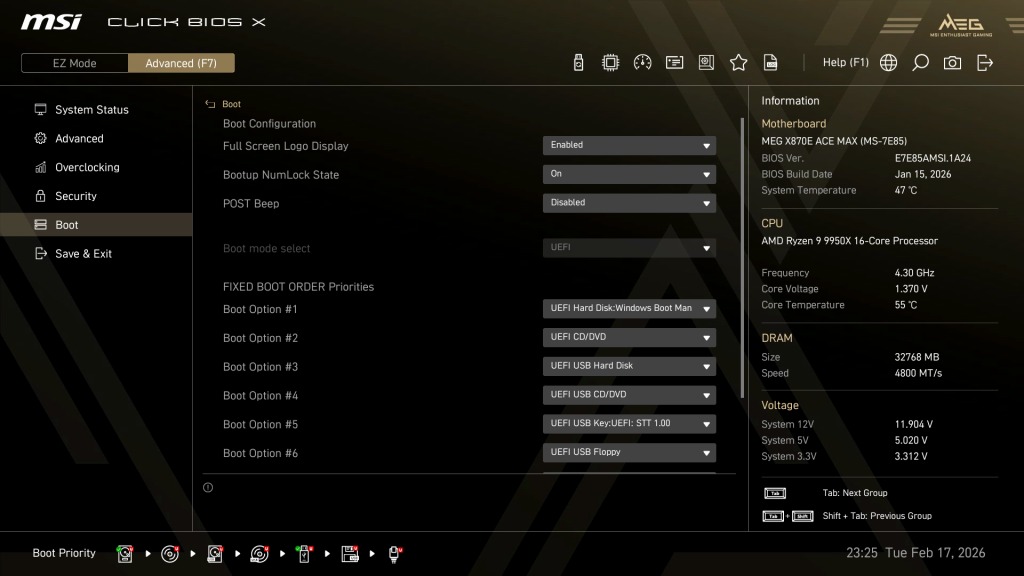Click motherboard name MEG X870E ACE MAX (MS-7E85)
Screen dimensions: 1024x576
(x=834, y=141)
